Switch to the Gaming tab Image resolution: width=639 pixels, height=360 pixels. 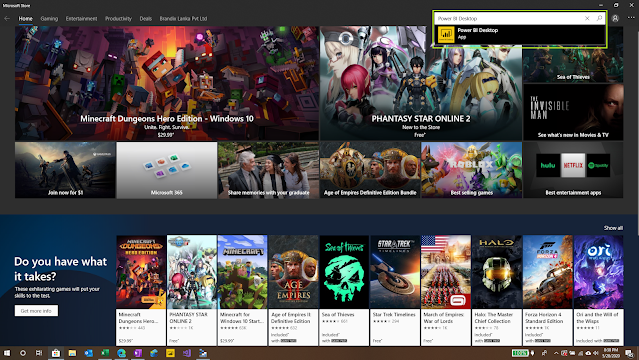click(49, 18)
